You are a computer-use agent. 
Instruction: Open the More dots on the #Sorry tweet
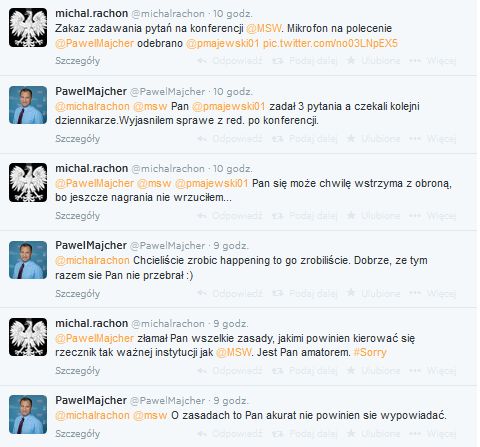[x=415, y=371]
